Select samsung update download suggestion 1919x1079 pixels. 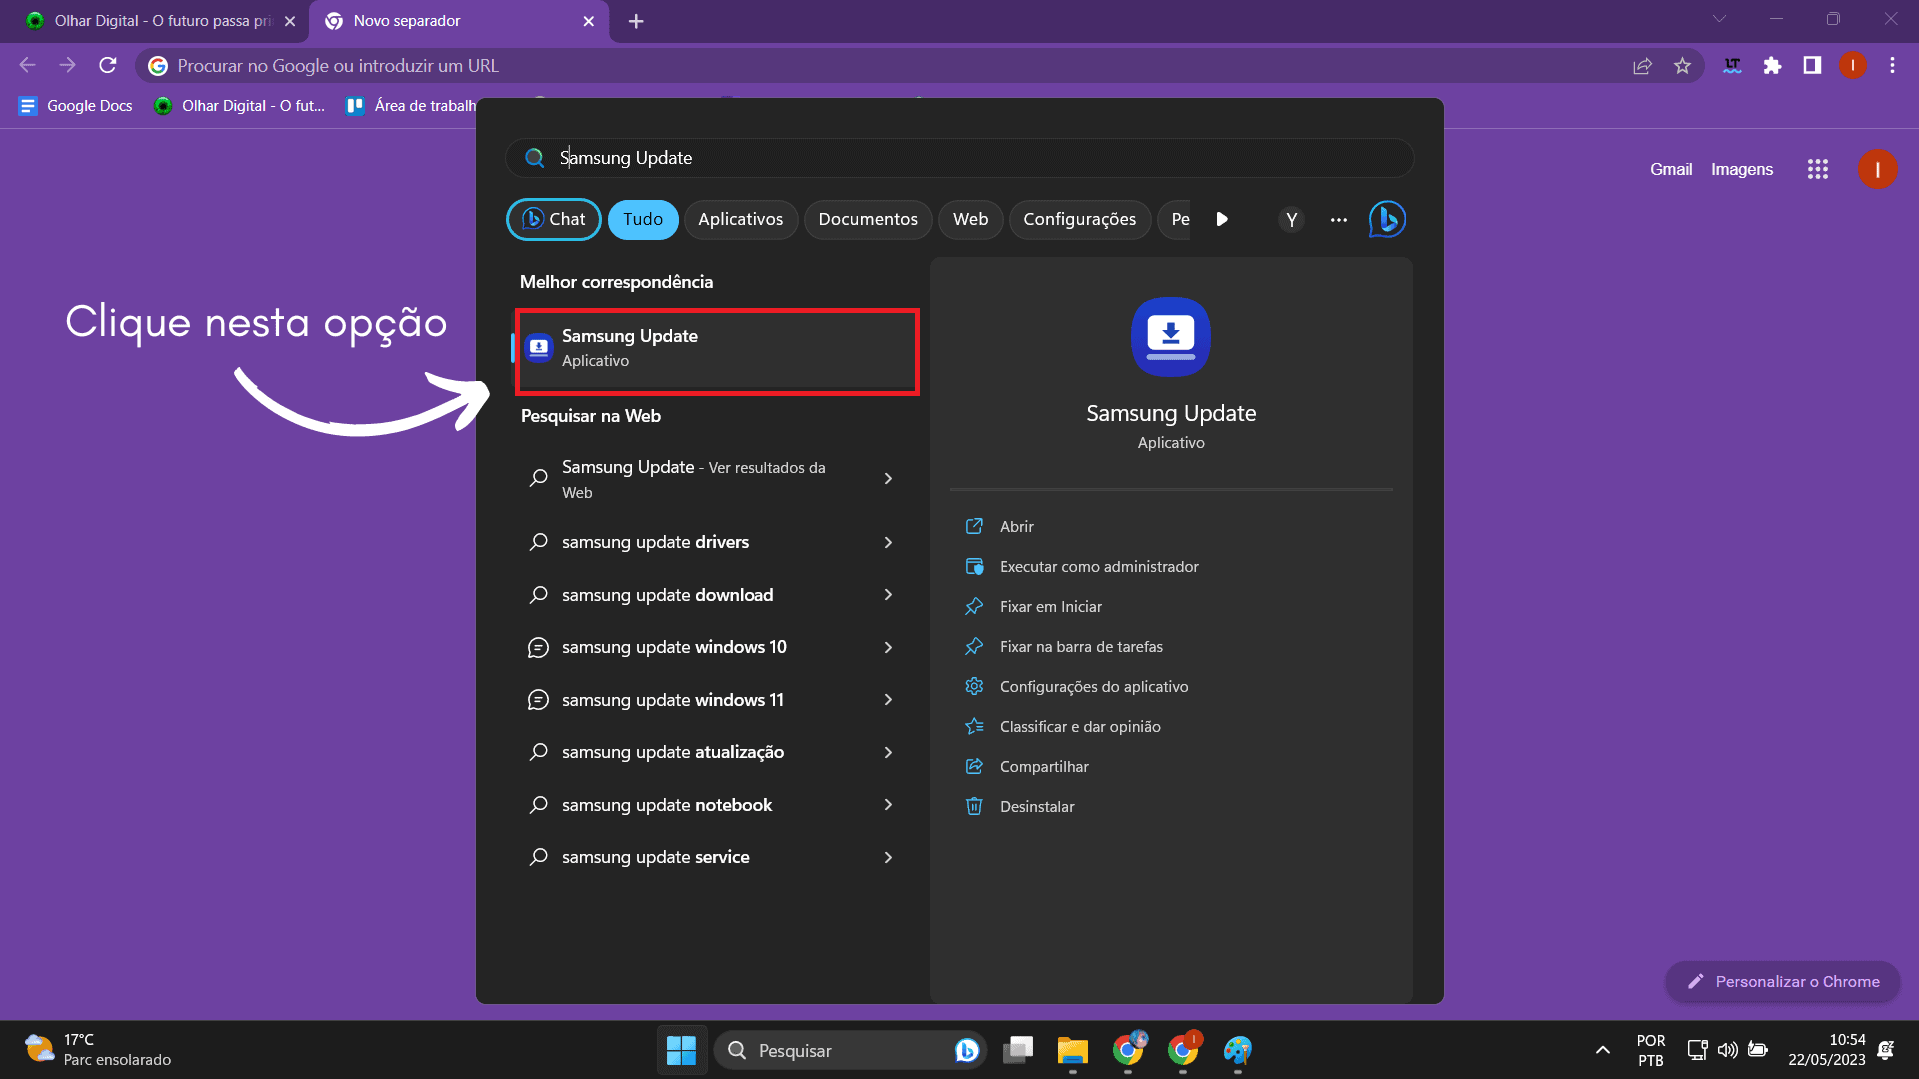[x=667, y=595]
